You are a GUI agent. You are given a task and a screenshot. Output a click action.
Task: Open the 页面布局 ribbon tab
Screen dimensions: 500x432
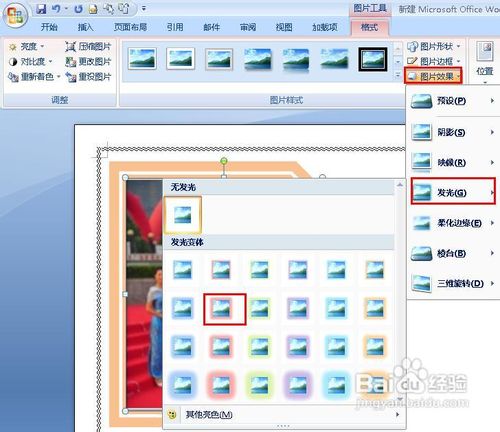130,27
